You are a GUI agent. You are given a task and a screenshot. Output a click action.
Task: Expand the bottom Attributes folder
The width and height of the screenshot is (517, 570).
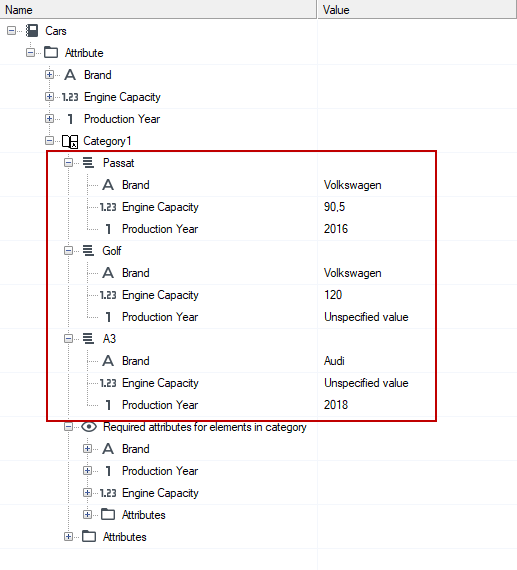(68, 537)
